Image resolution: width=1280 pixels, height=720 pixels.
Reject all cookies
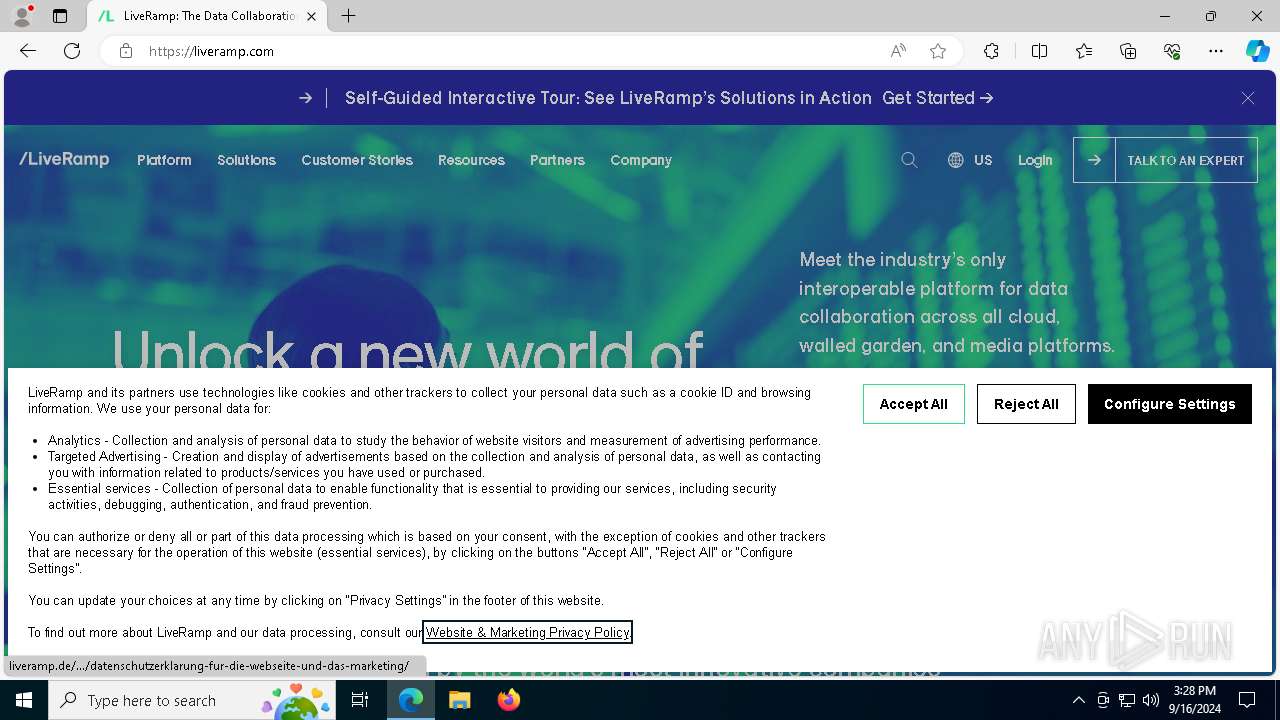click(x=1026, y=404)
